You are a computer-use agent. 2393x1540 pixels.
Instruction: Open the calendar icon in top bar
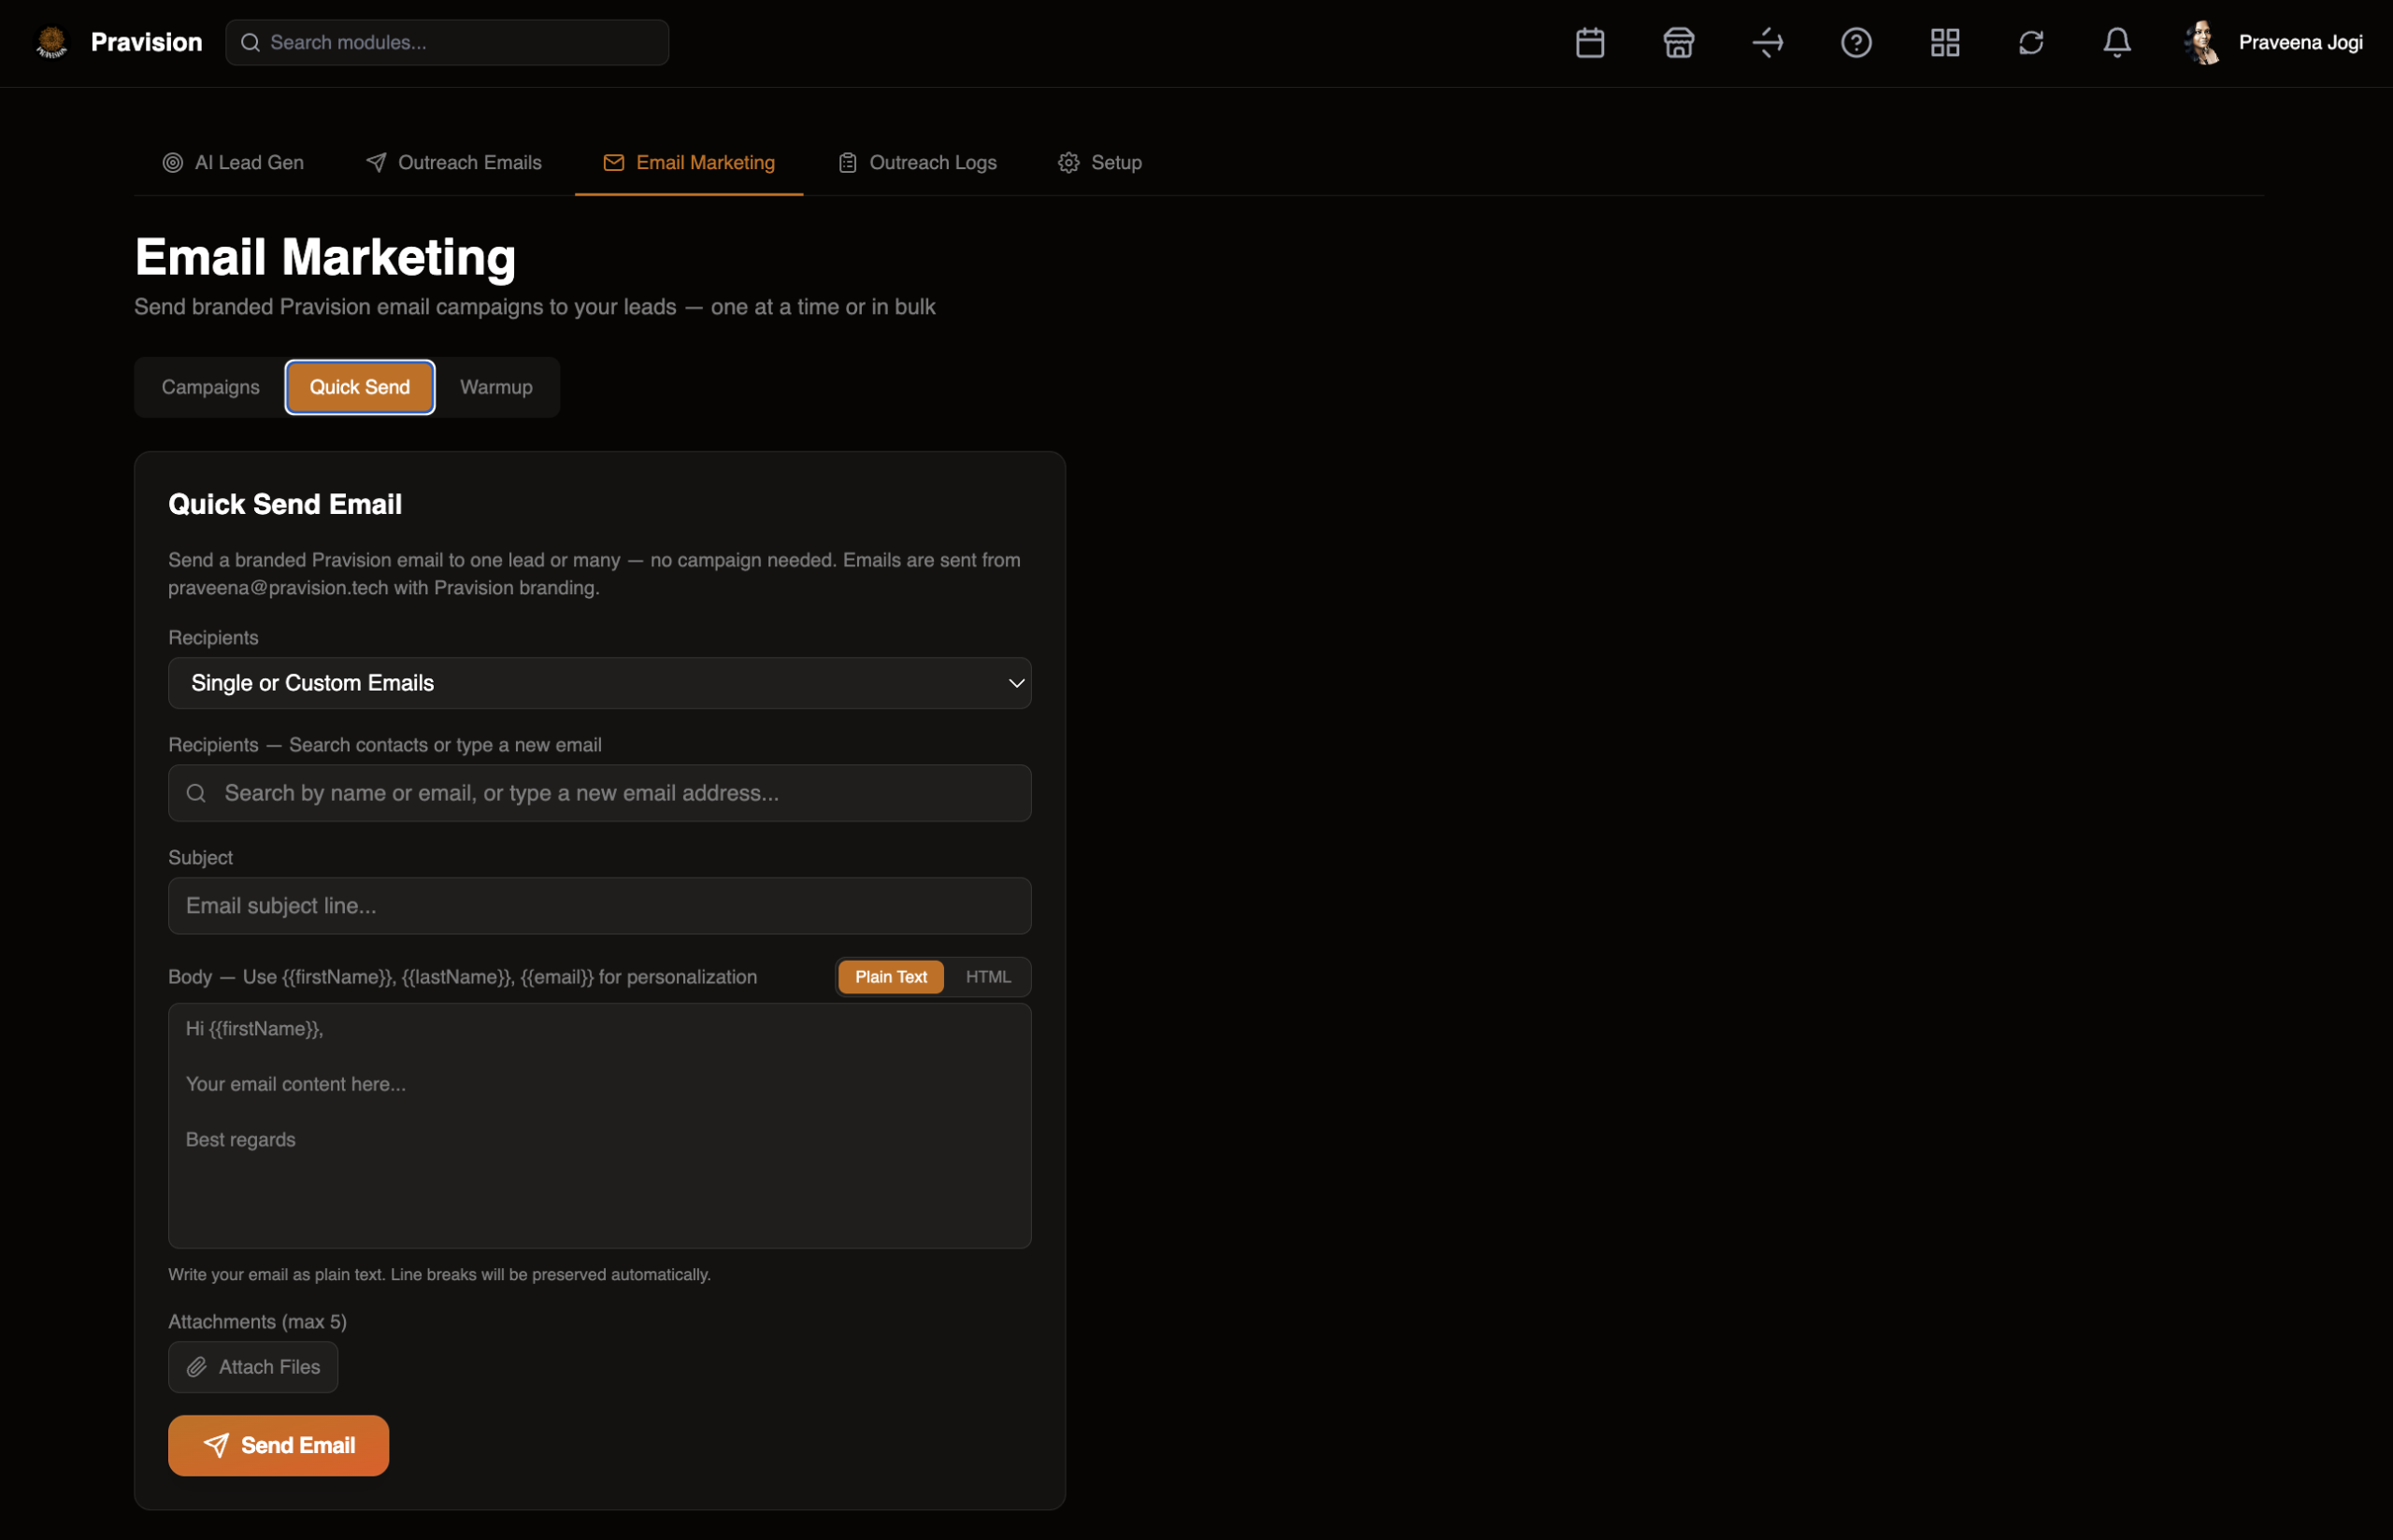point(1590,43)
